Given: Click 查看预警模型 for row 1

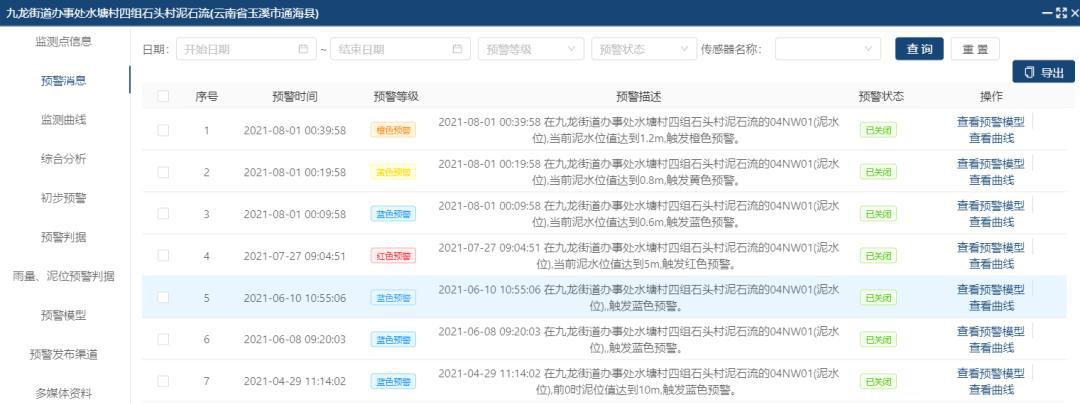Looking at the screenshot, I should (990, 123).
